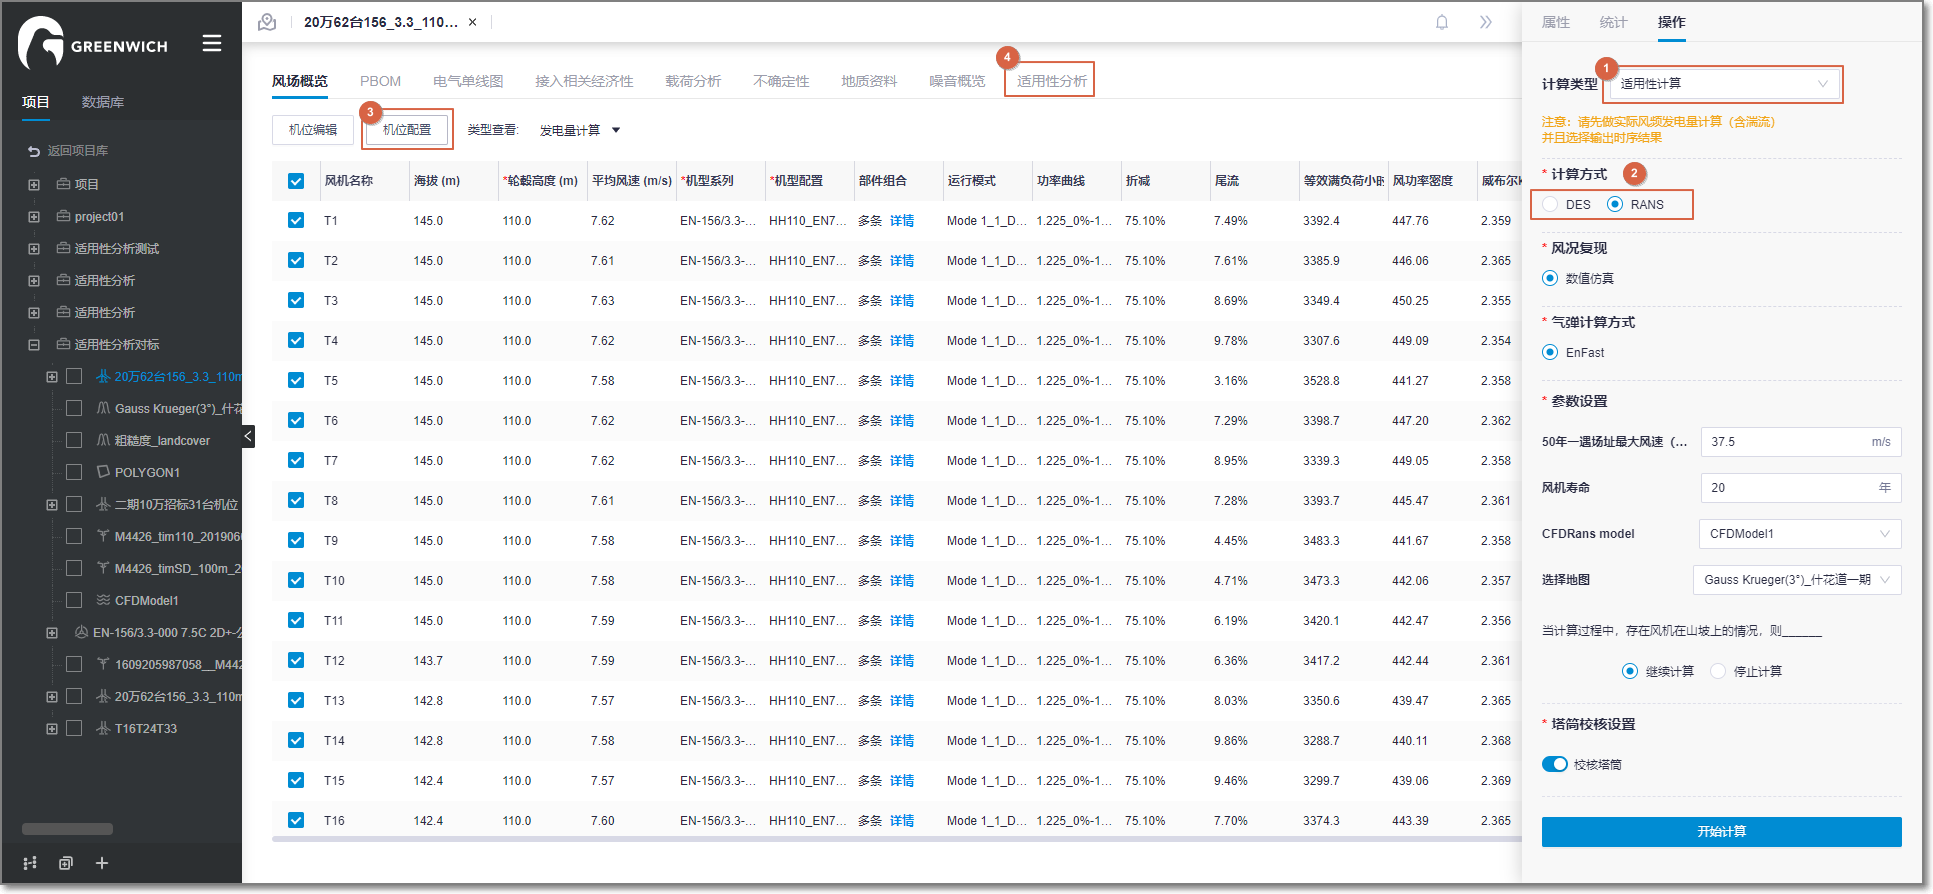Click the mast icon of M4426_tim110 item

tap(103, 537)
